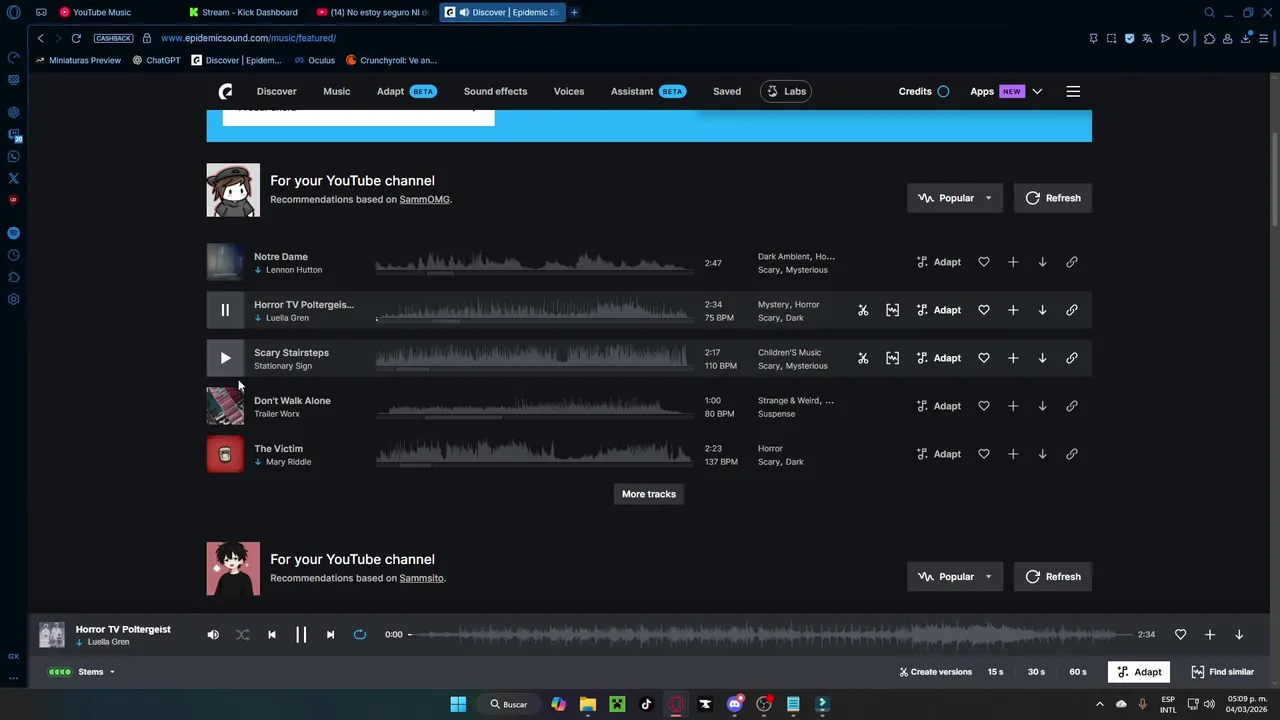The image size is (1280, 720).
Task: Open Popular sort dropdown for SammOMG recommendations
Action: coord(955,198)
